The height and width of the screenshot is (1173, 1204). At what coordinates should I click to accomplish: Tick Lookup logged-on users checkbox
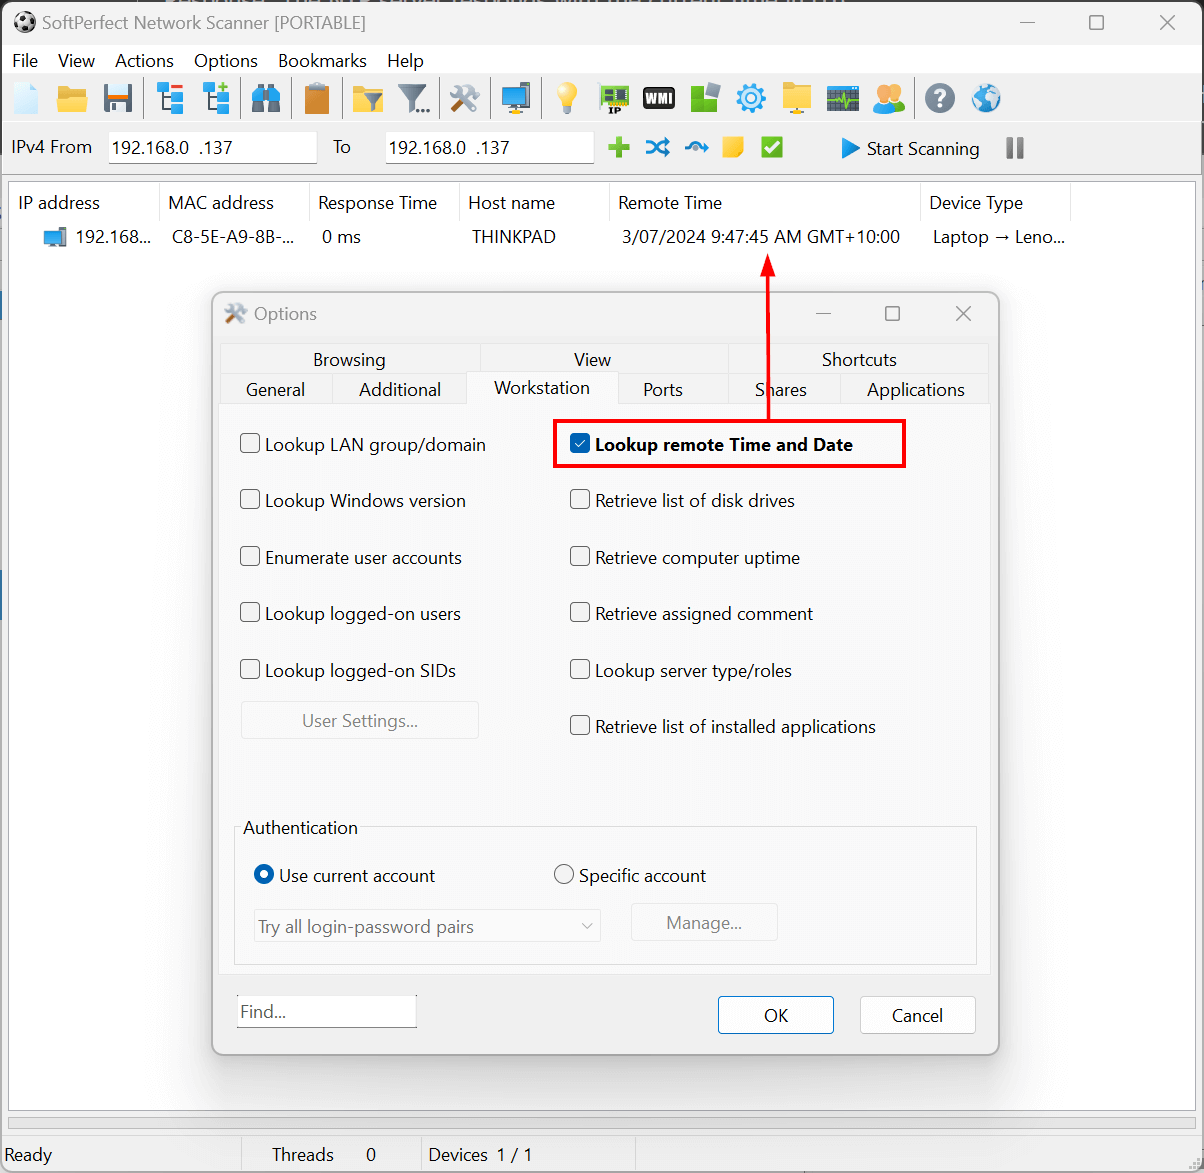(250, 613)
